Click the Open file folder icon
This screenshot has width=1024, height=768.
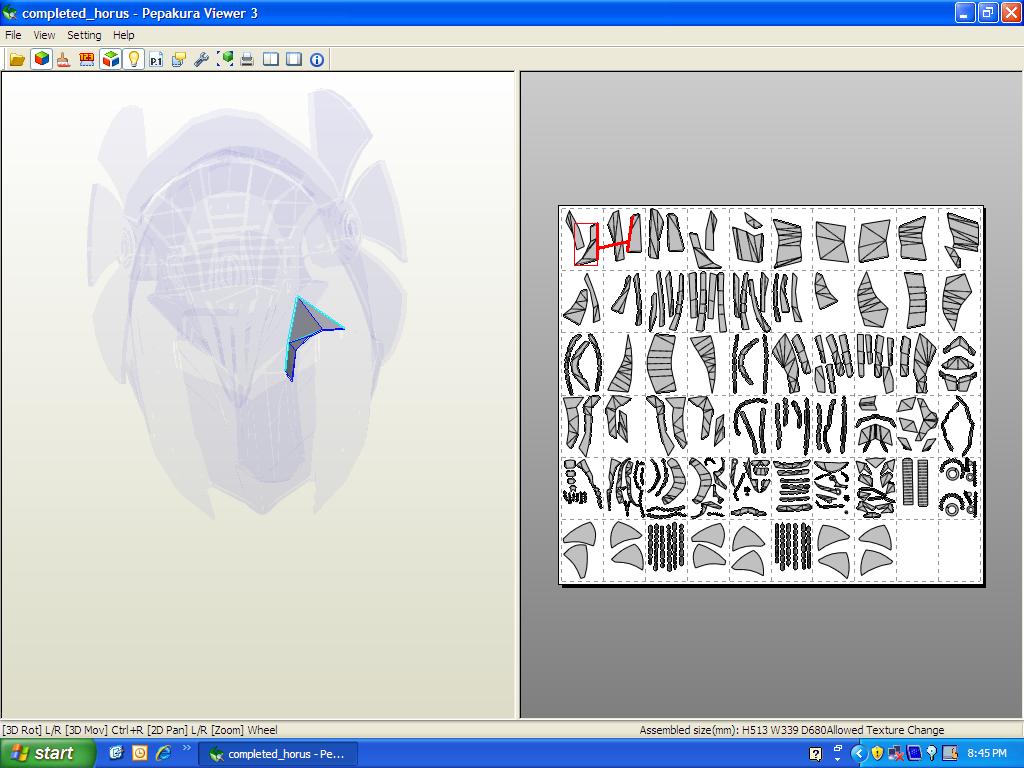(17, 59)
